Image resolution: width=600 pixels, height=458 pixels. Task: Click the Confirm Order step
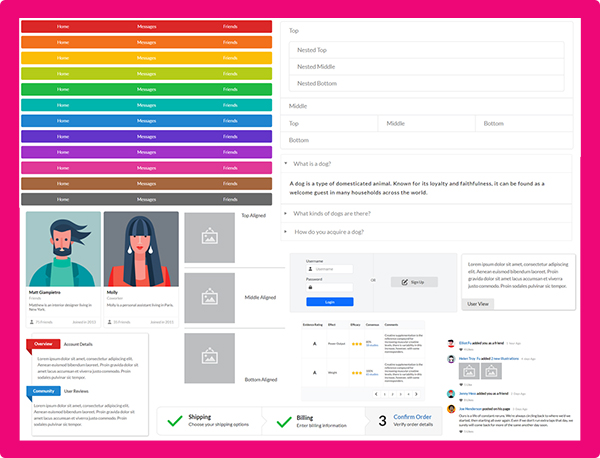(411, 417)
